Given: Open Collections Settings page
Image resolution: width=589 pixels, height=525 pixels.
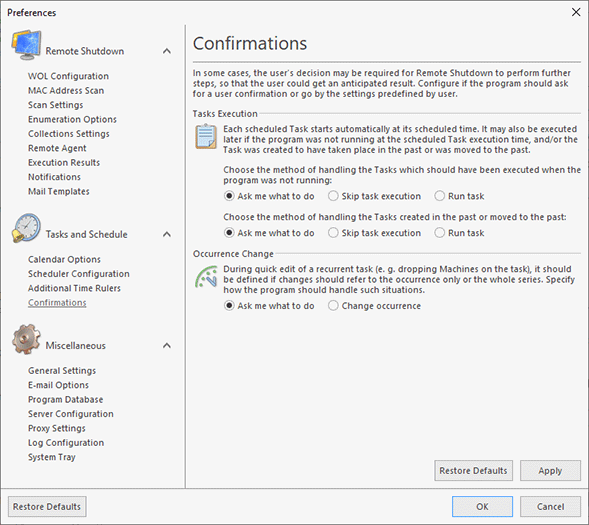Looking at the screenshot, I should pos(69,134).
